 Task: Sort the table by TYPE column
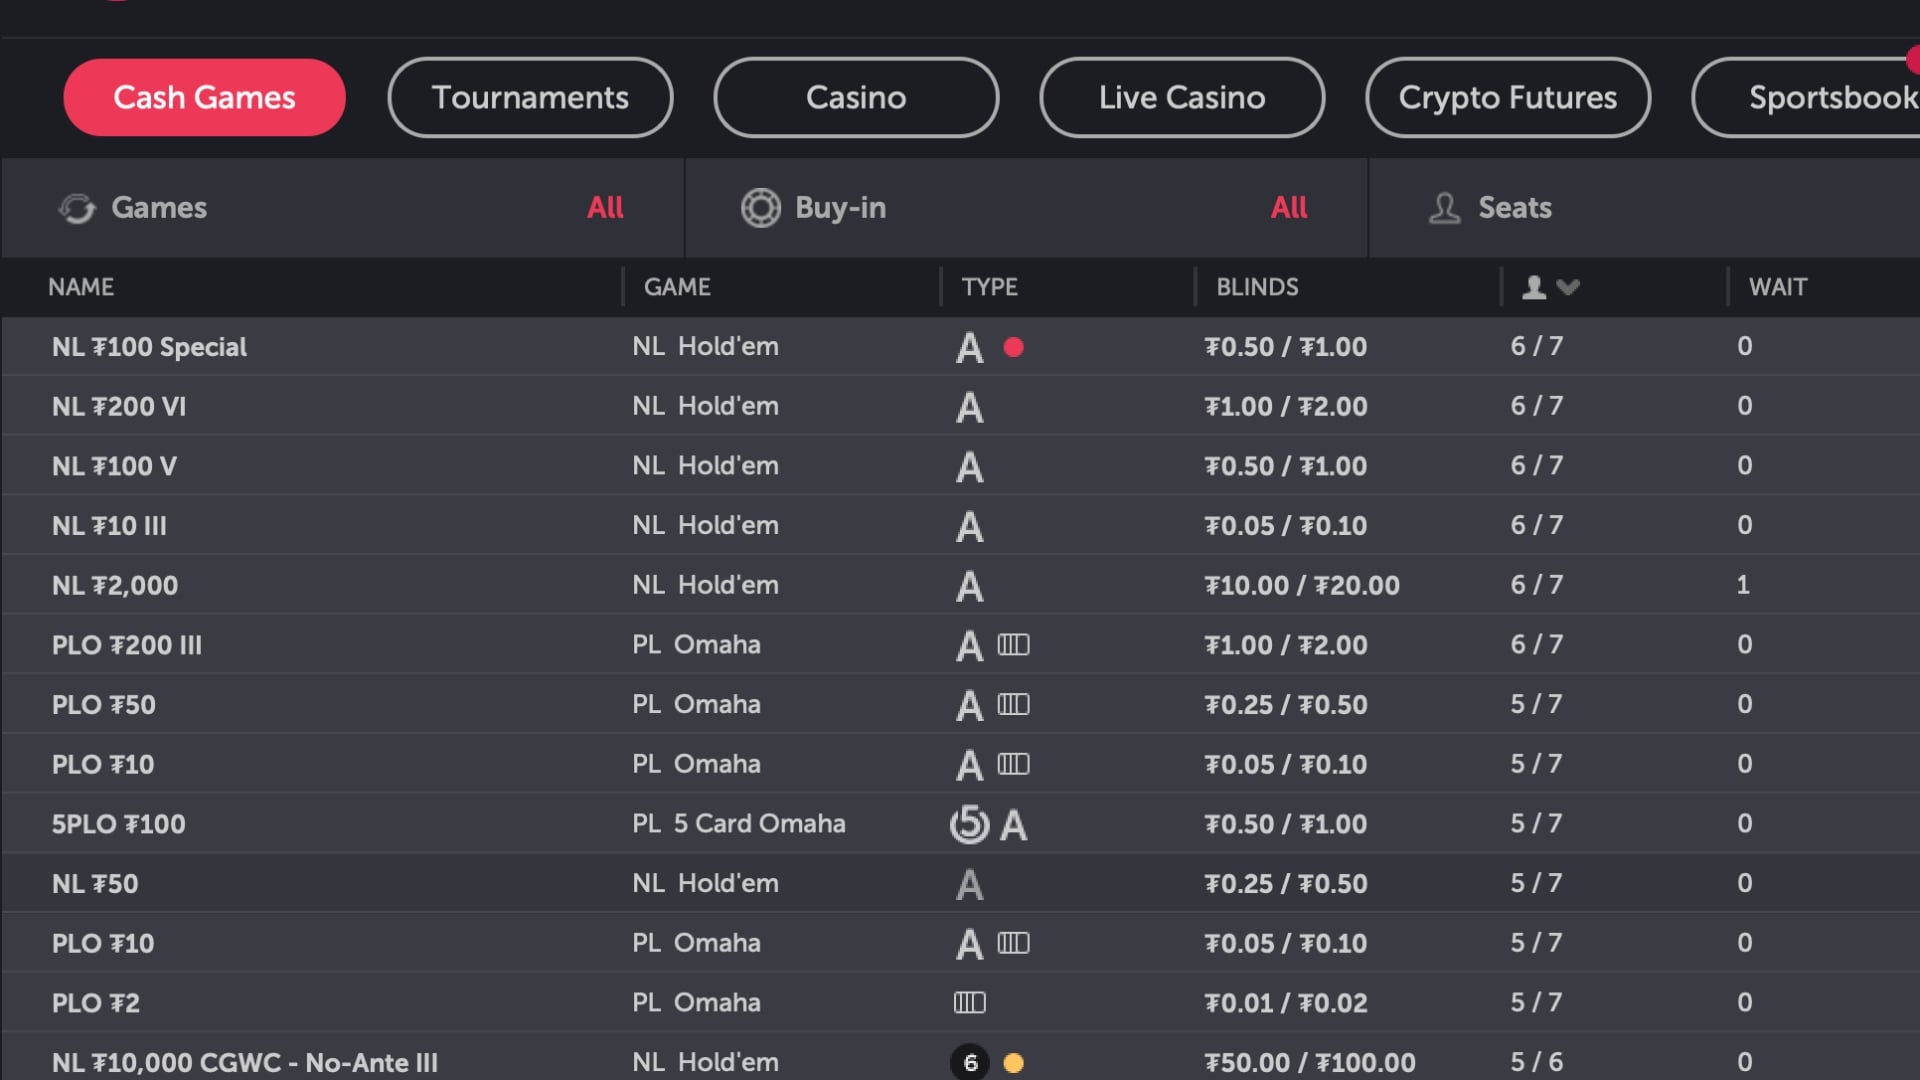point(989,287)
